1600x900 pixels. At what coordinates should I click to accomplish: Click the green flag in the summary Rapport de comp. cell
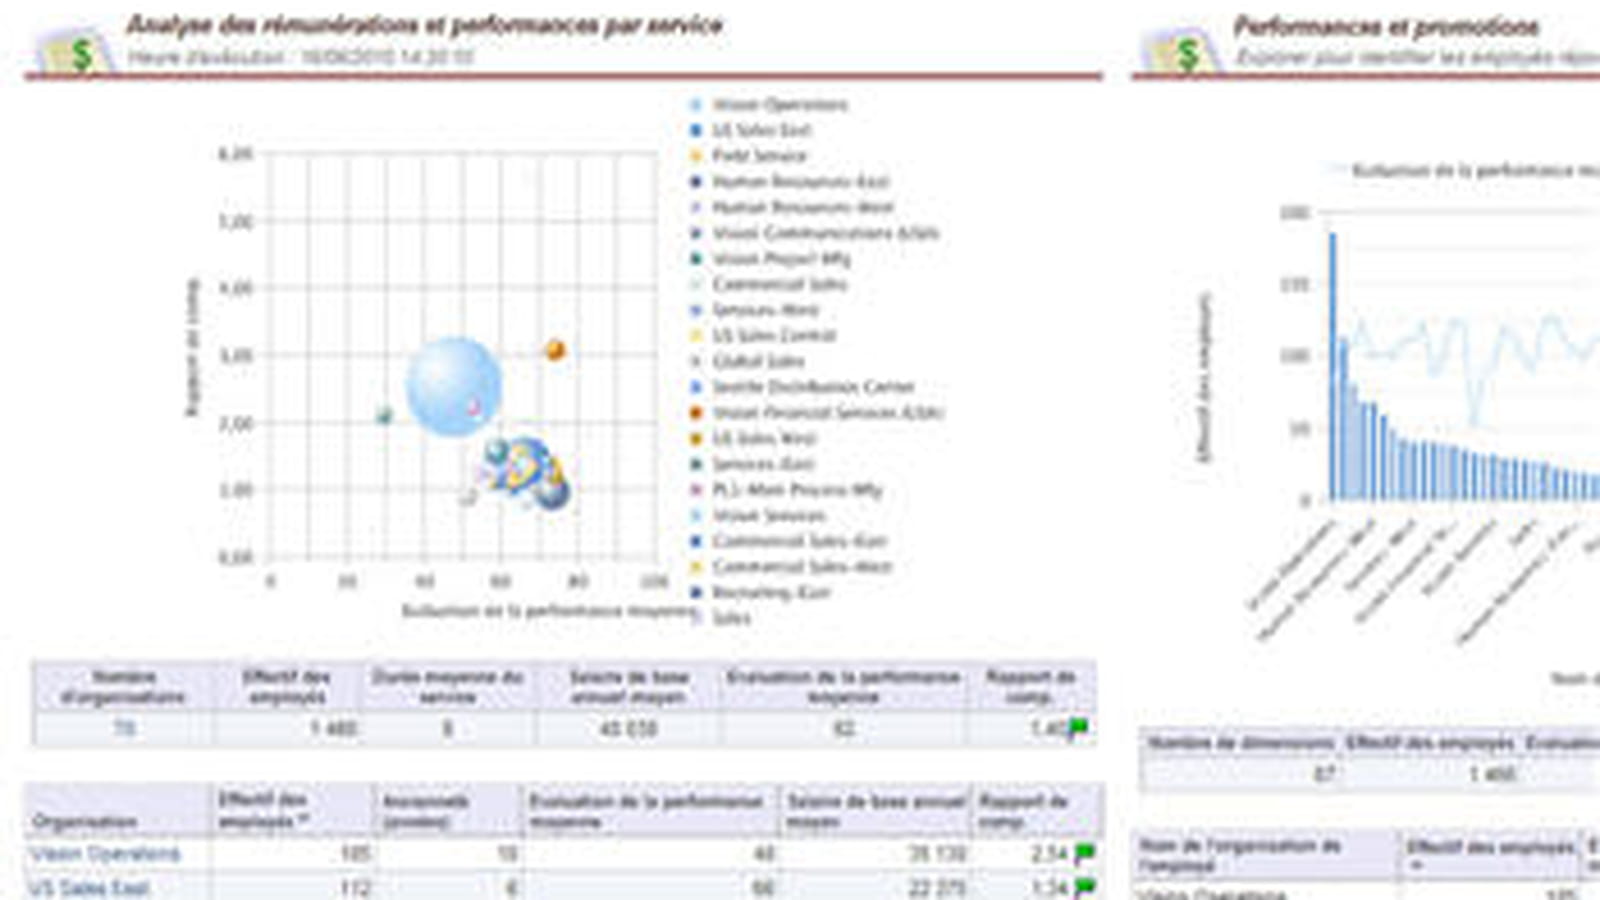1079,728
